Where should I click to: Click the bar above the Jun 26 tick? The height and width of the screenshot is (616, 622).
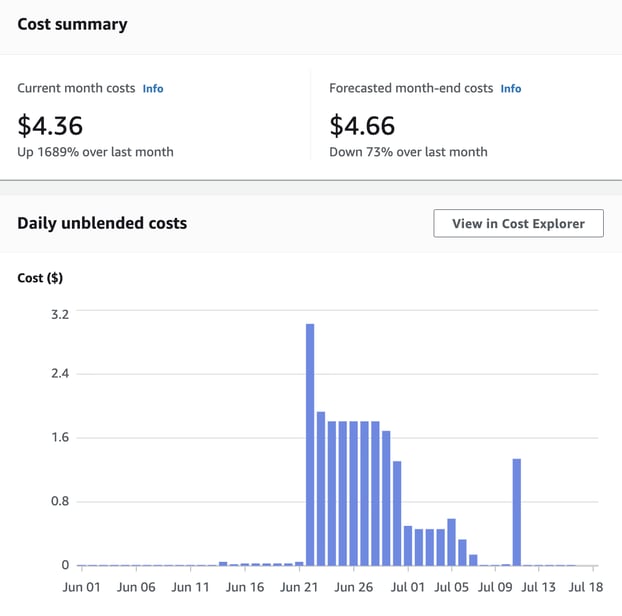pyautogui.click(x=354, y=493)
